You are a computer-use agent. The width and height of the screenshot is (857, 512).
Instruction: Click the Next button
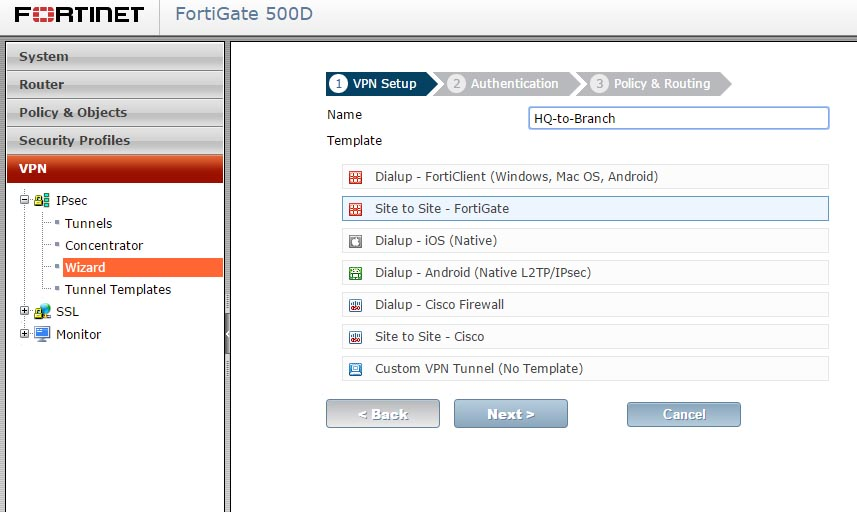tap(510, 414)
